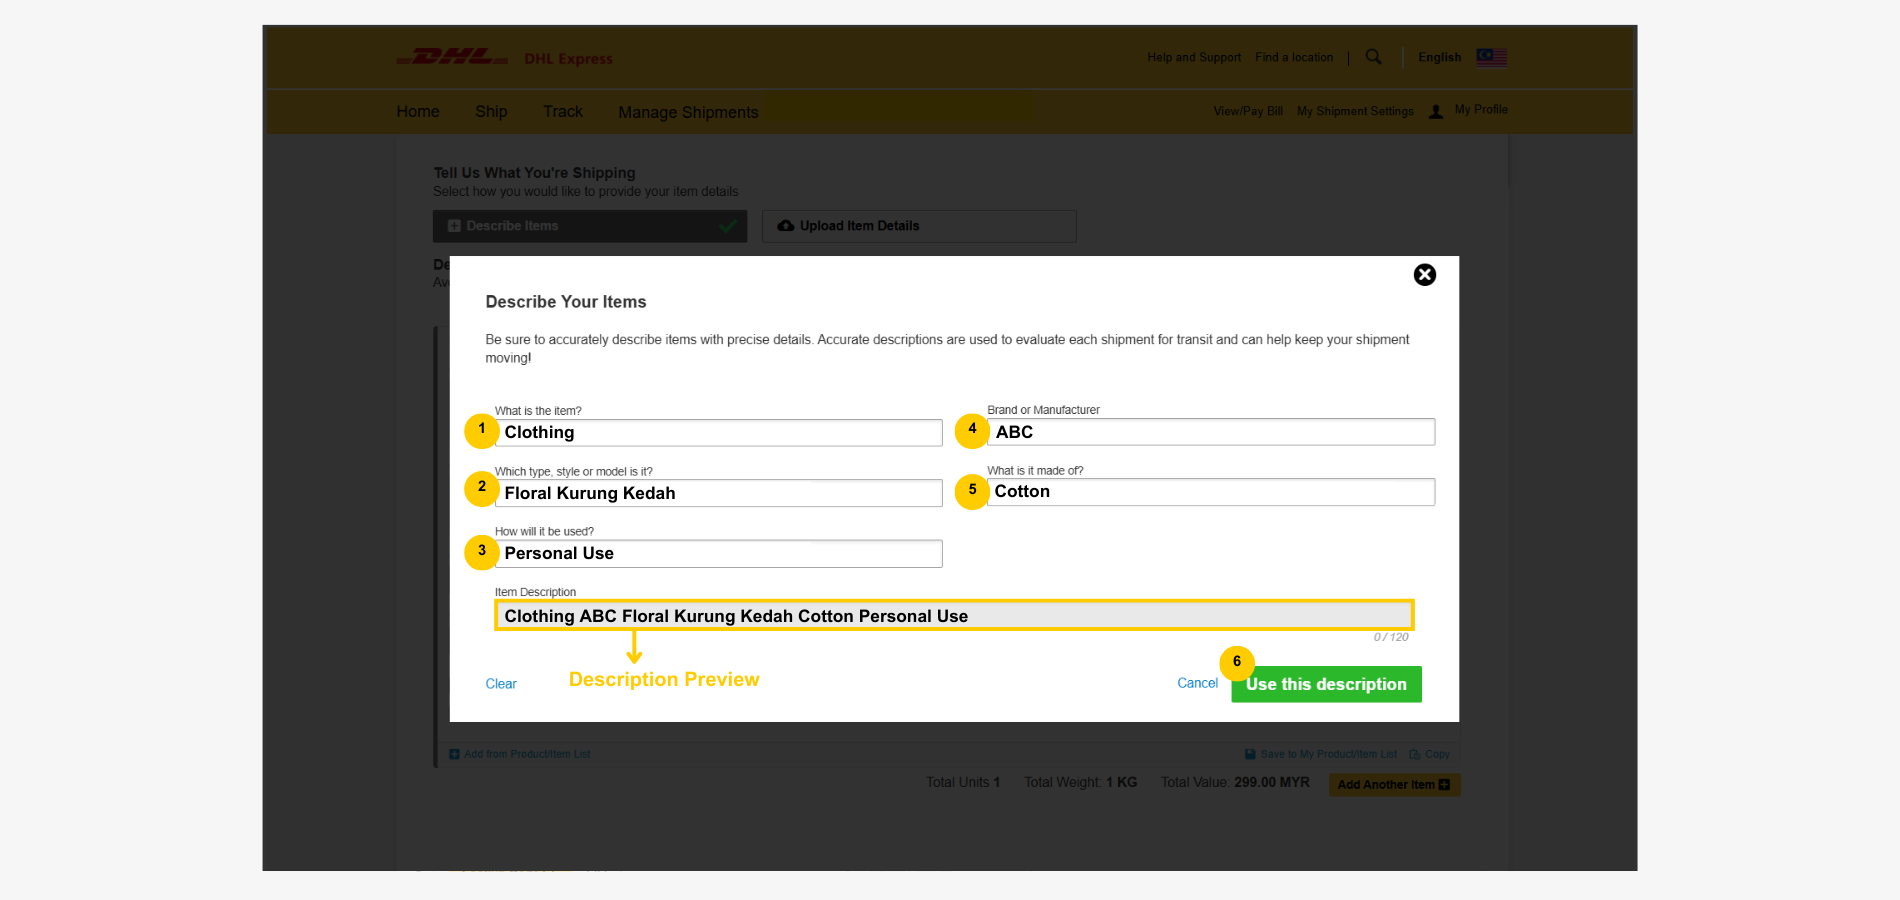Open My Shipment Settings
Image resolution: width=1900 pixels, height=900 pixels.
tap(1355, 111)
